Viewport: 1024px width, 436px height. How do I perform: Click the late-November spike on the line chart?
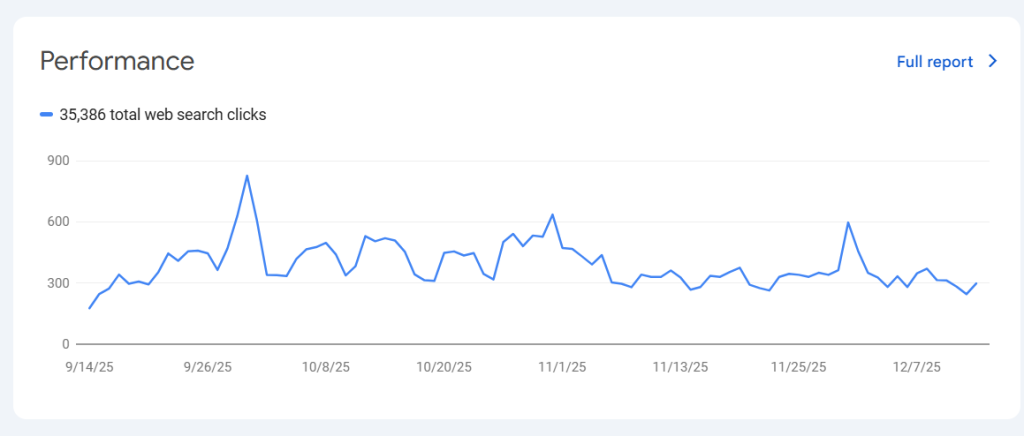click(x=848, y=222)
